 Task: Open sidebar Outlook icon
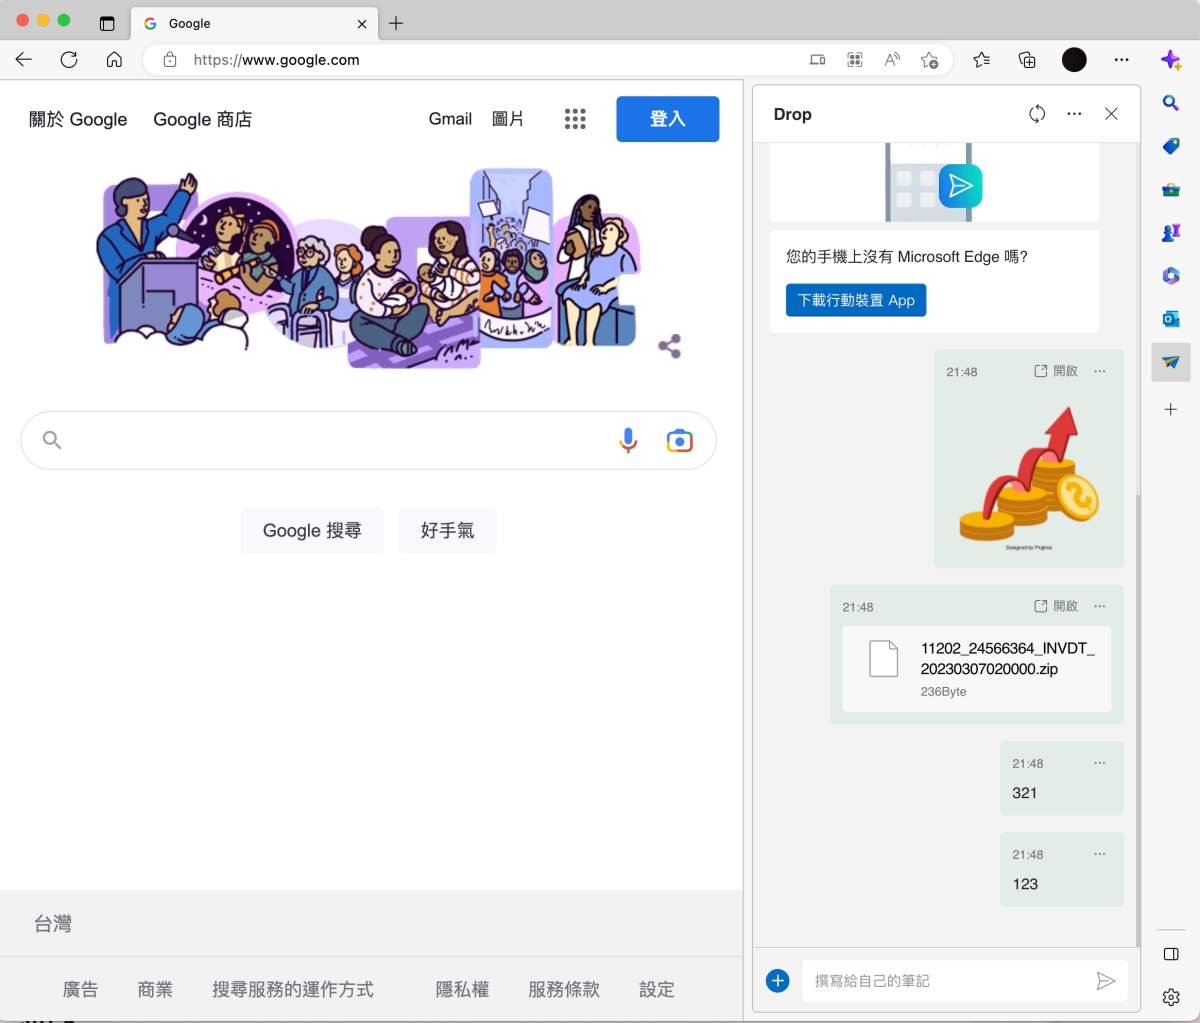[x=1171, y=319]
